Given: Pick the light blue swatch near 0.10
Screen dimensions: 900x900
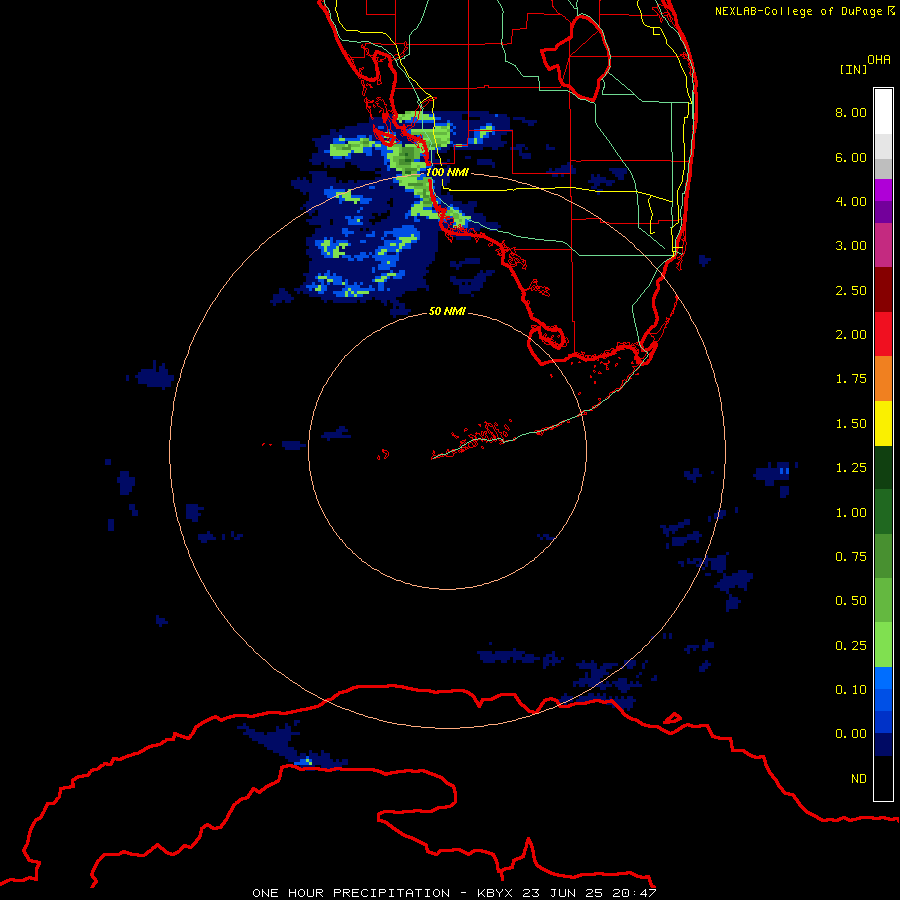Looking at the screenshot, I should (883, 678).
